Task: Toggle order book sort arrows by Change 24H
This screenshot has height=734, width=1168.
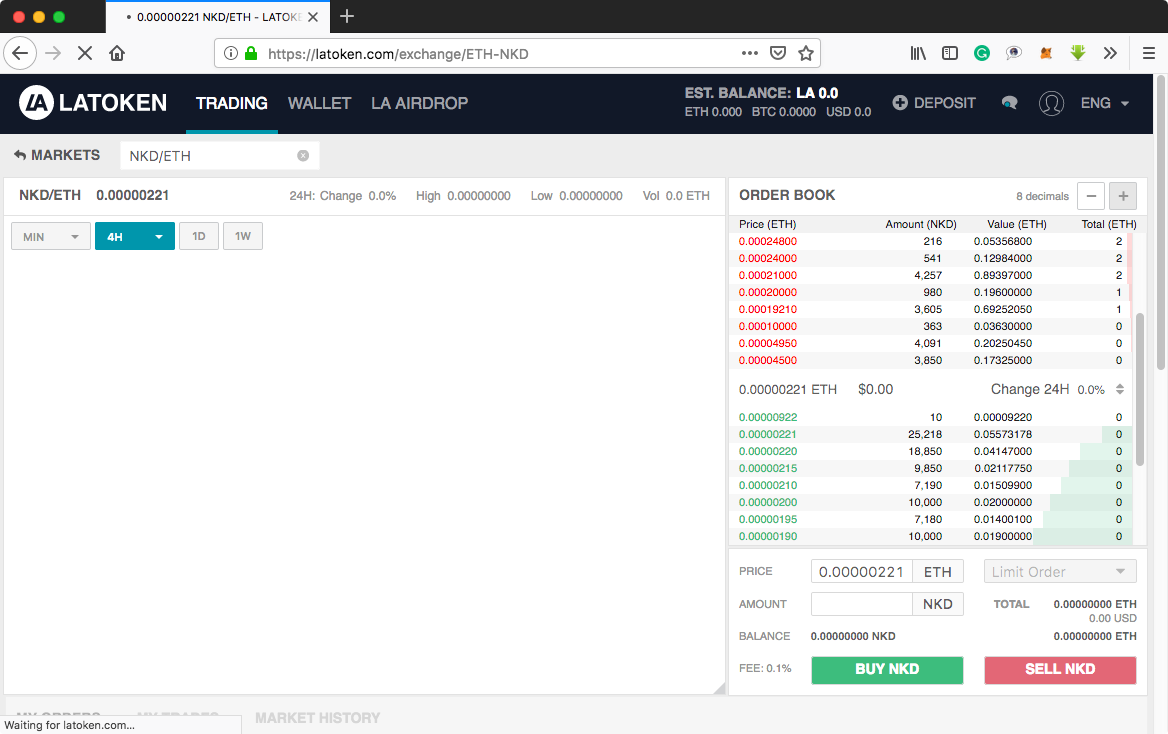Action: (1120, 389)
